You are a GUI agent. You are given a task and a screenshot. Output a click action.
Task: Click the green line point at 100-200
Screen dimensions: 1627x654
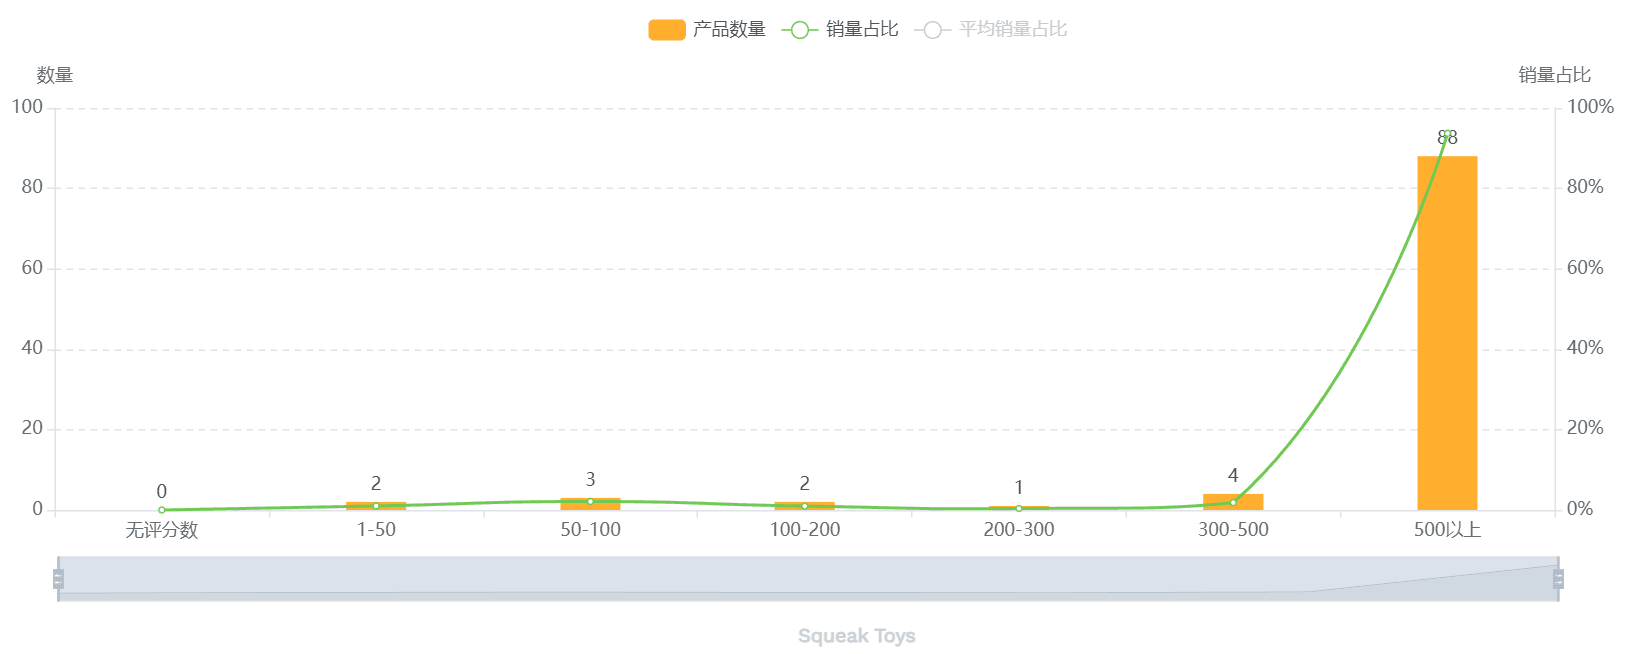pos(804,506)
